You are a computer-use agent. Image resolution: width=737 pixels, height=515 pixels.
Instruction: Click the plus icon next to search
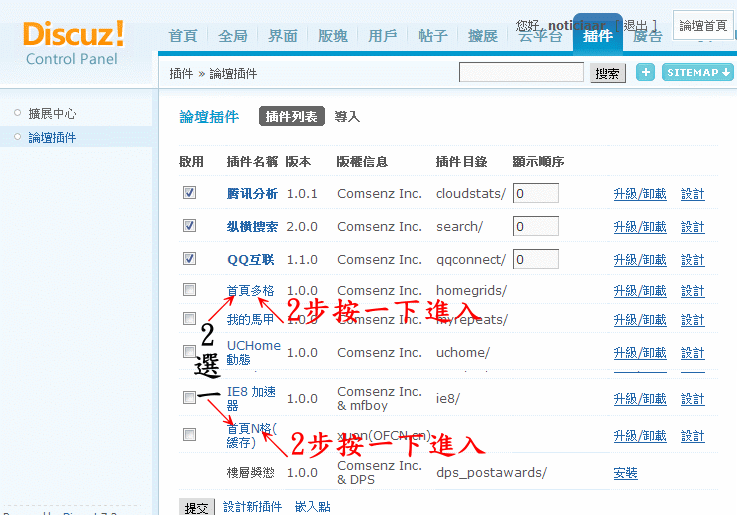pos(645,72)
